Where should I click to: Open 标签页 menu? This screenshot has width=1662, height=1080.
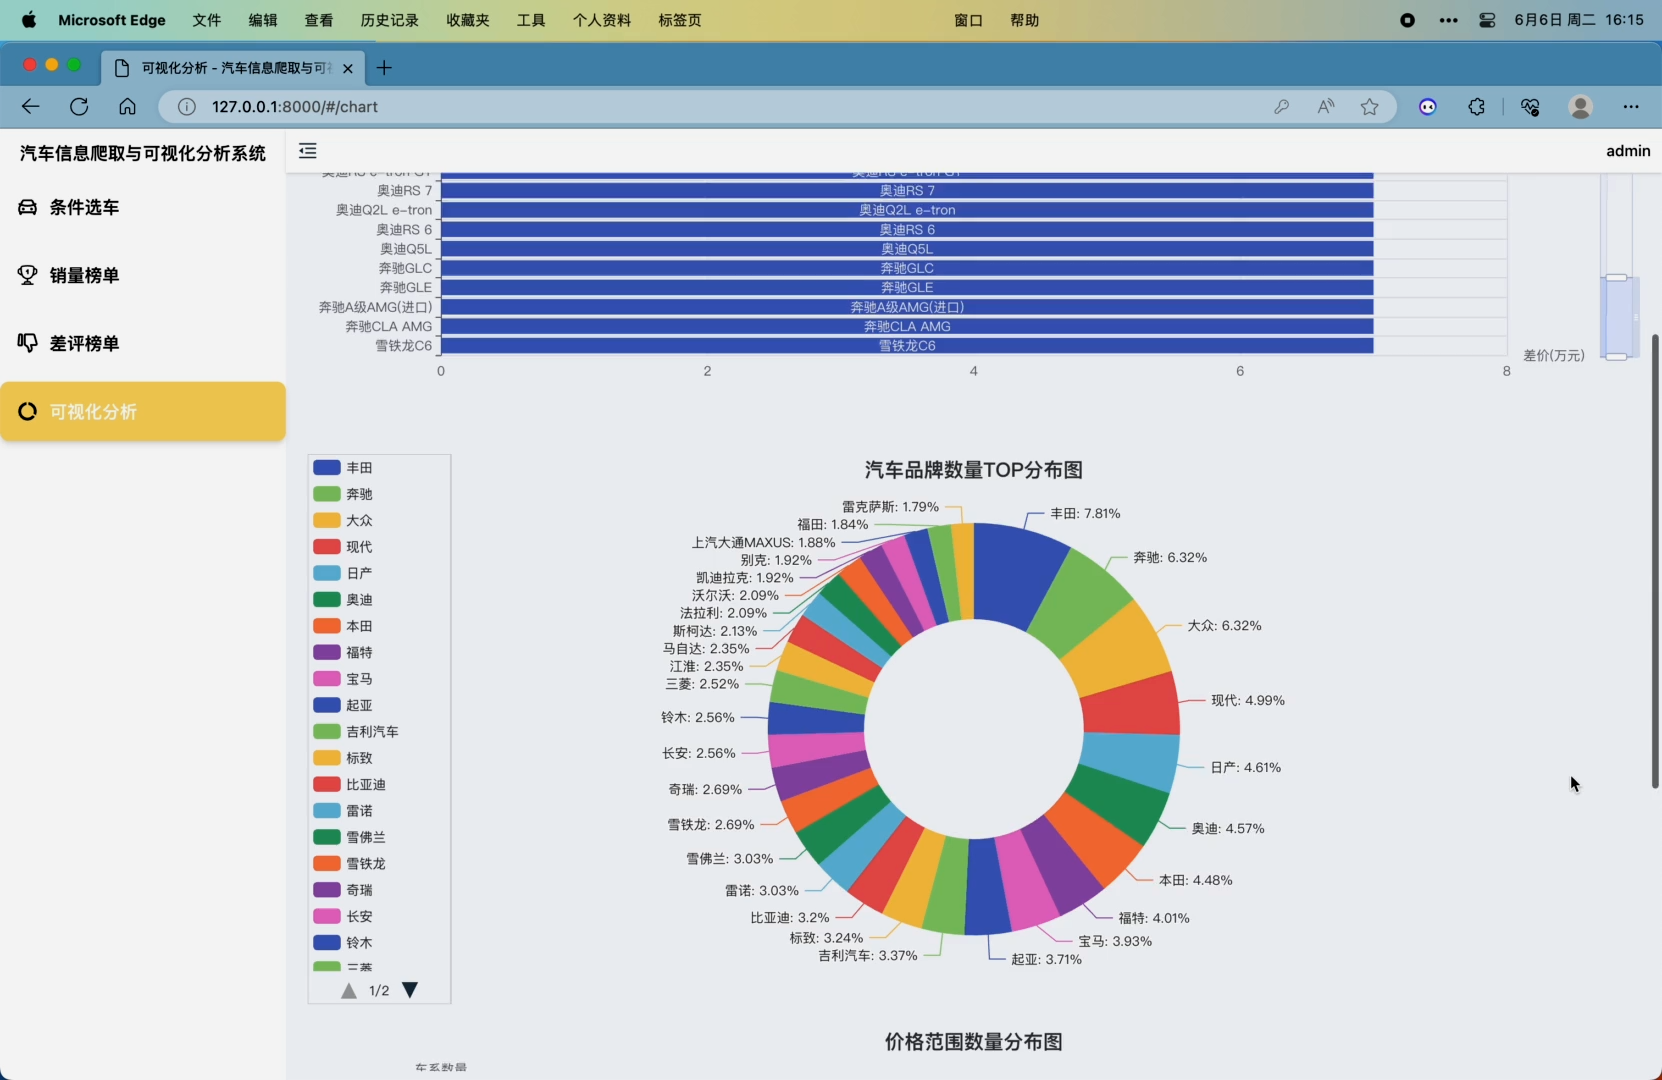(680, 20)
